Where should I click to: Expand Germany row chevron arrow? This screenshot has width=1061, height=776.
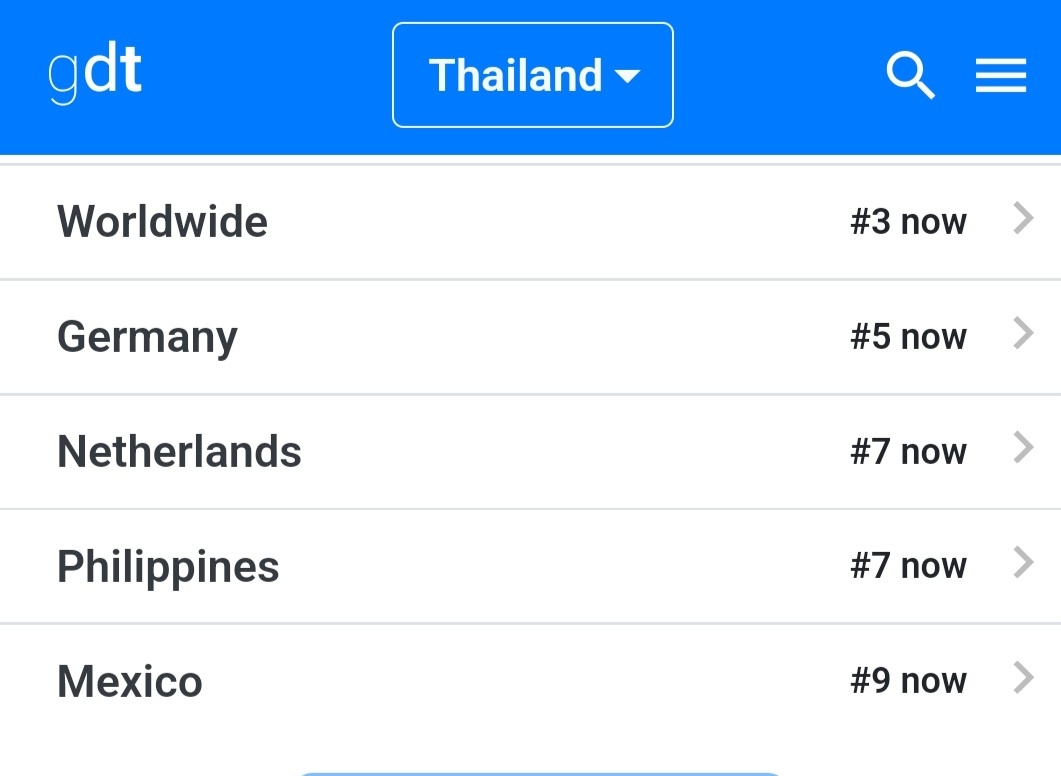point(1023,334)
